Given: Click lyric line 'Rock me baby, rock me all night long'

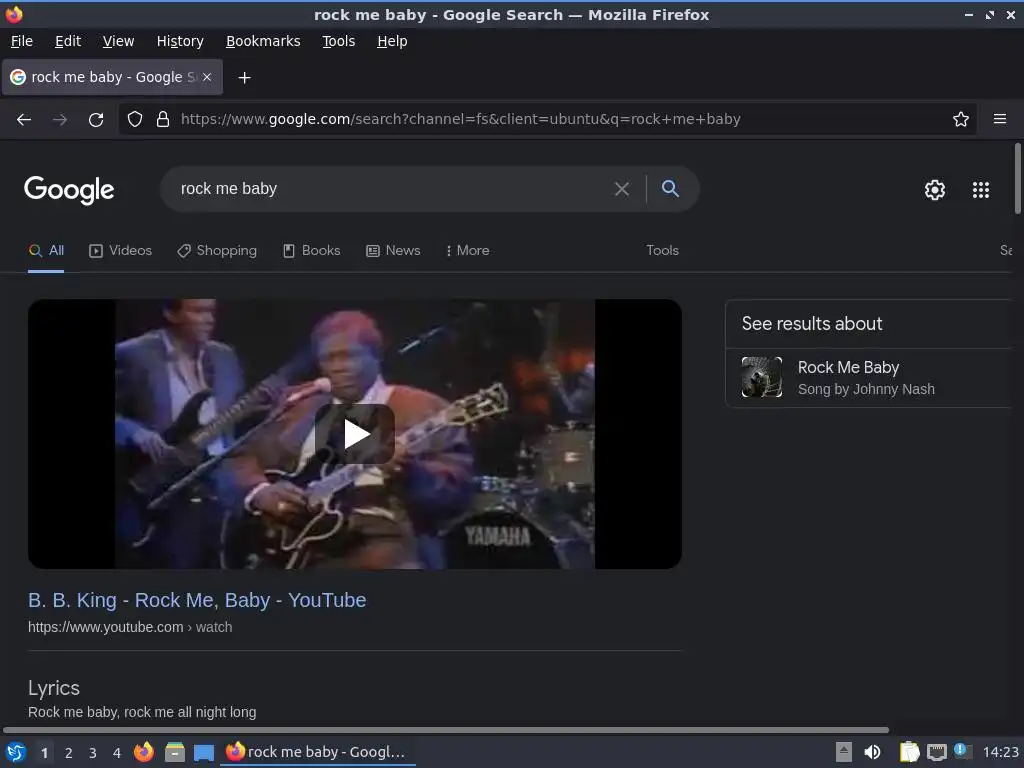Looking at the screenshot, I should tap(142, 712).
